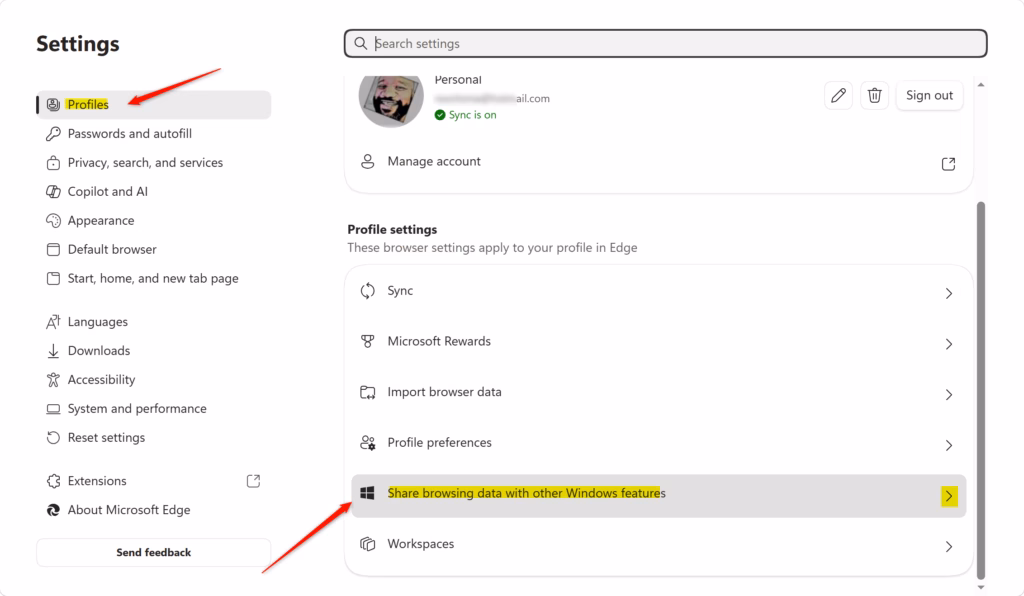Go to Languages settings
Screen dimensions: 1024x596
(x=153, y=322)
